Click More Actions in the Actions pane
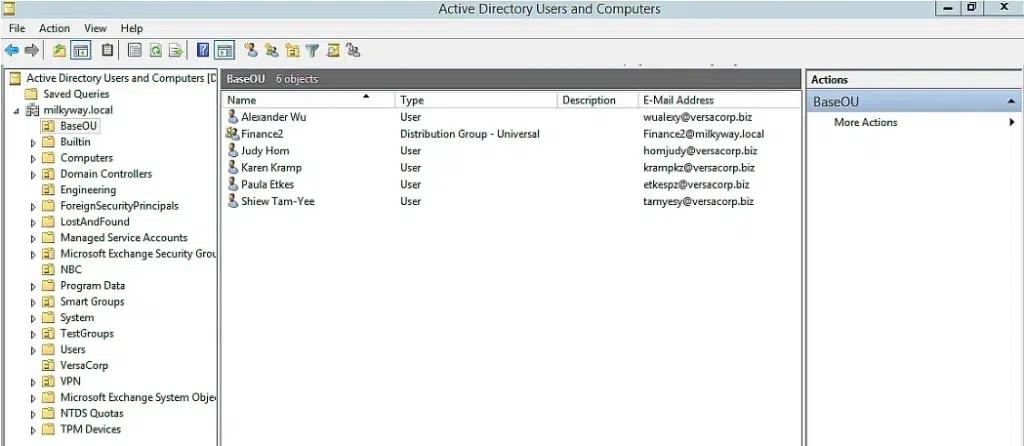The height and width of the screenshot is (446, 1024). click(865, 122)
